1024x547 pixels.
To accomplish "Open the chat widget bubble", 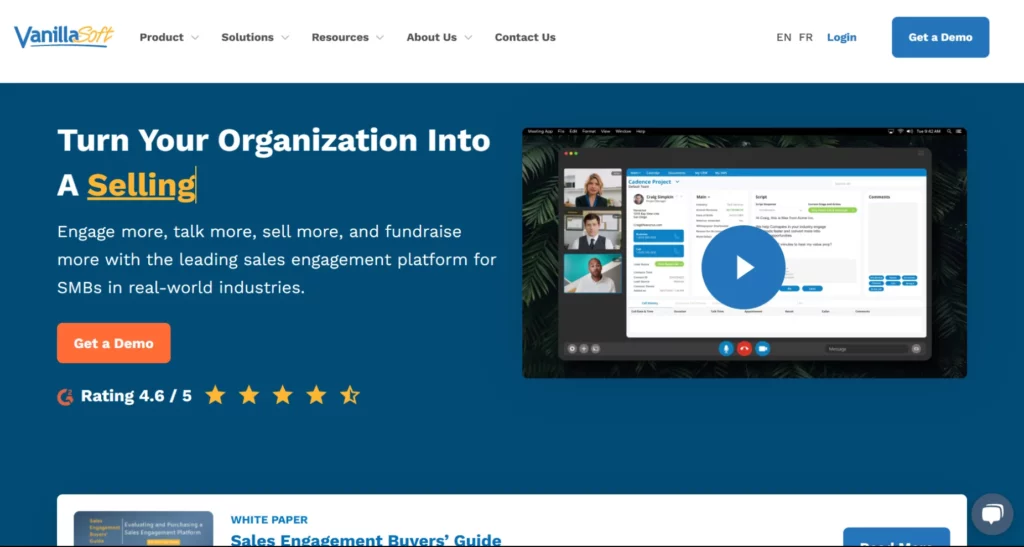I will (x=992, y=514).
